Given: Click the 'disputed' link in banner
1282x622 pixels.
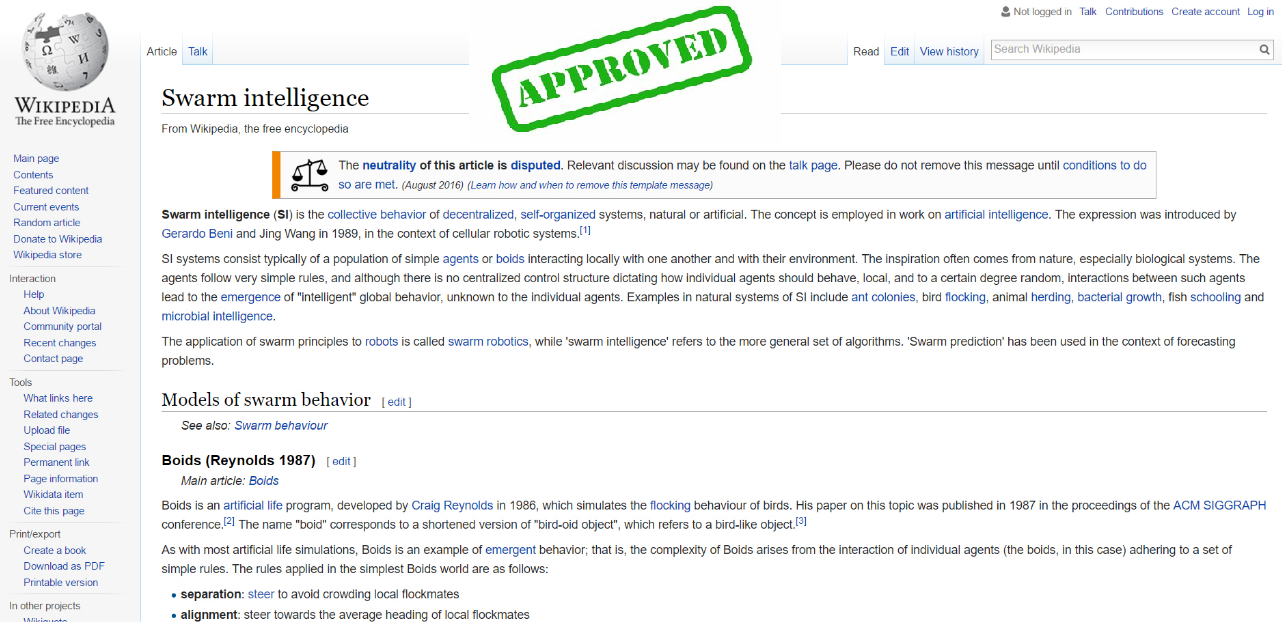Looking at the screenshot, I should [x=536, y=166].
